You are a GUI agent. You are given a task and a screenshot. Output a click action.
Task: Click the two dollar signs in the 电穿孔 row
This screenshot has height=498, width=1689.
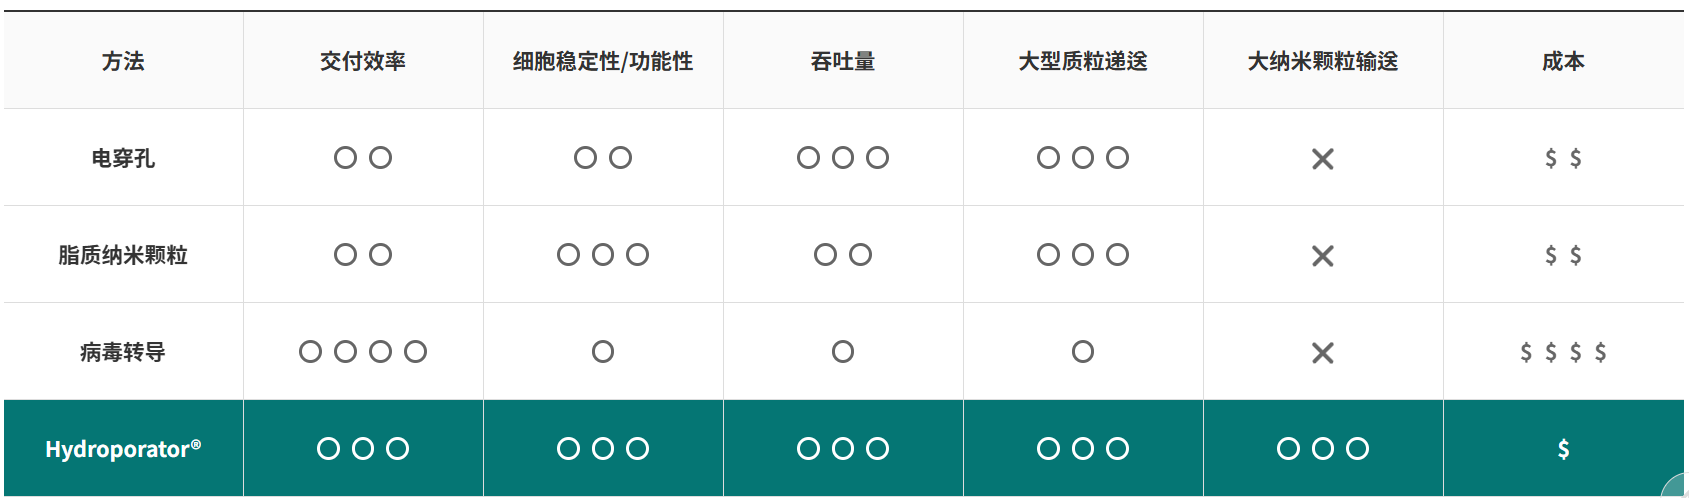pyautogui.click(x=1563, y=158)
